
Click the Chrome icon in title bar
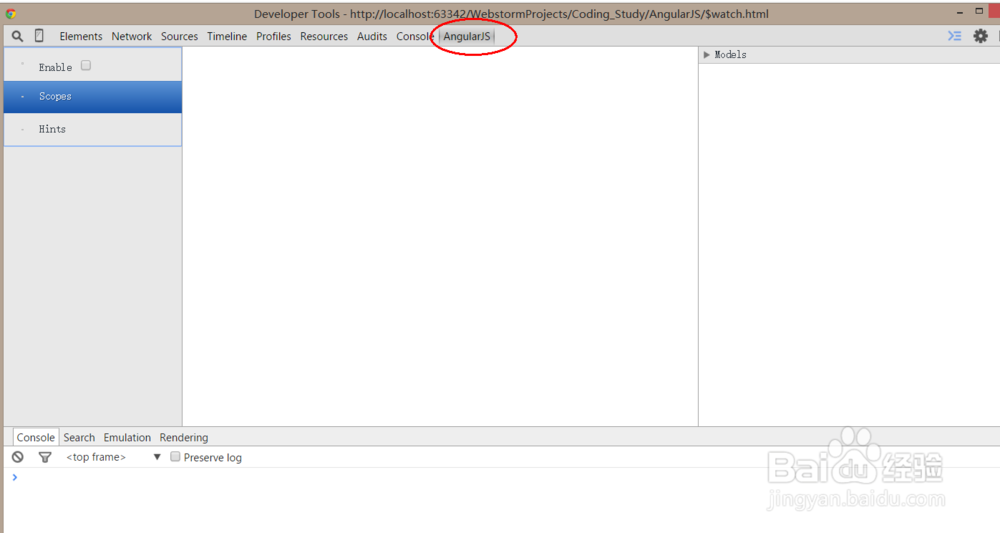coord(11,13)
